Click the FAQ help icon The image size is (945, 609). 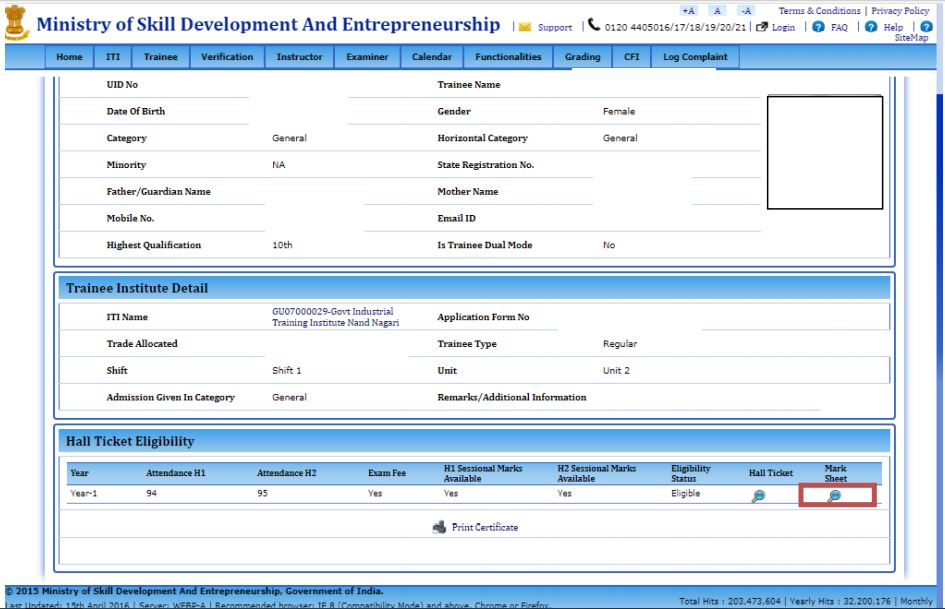(x=821, y=27)
